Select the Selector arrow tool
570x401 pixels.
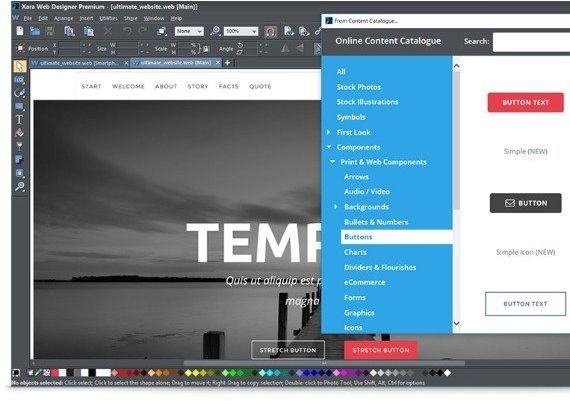click(20, 66)
